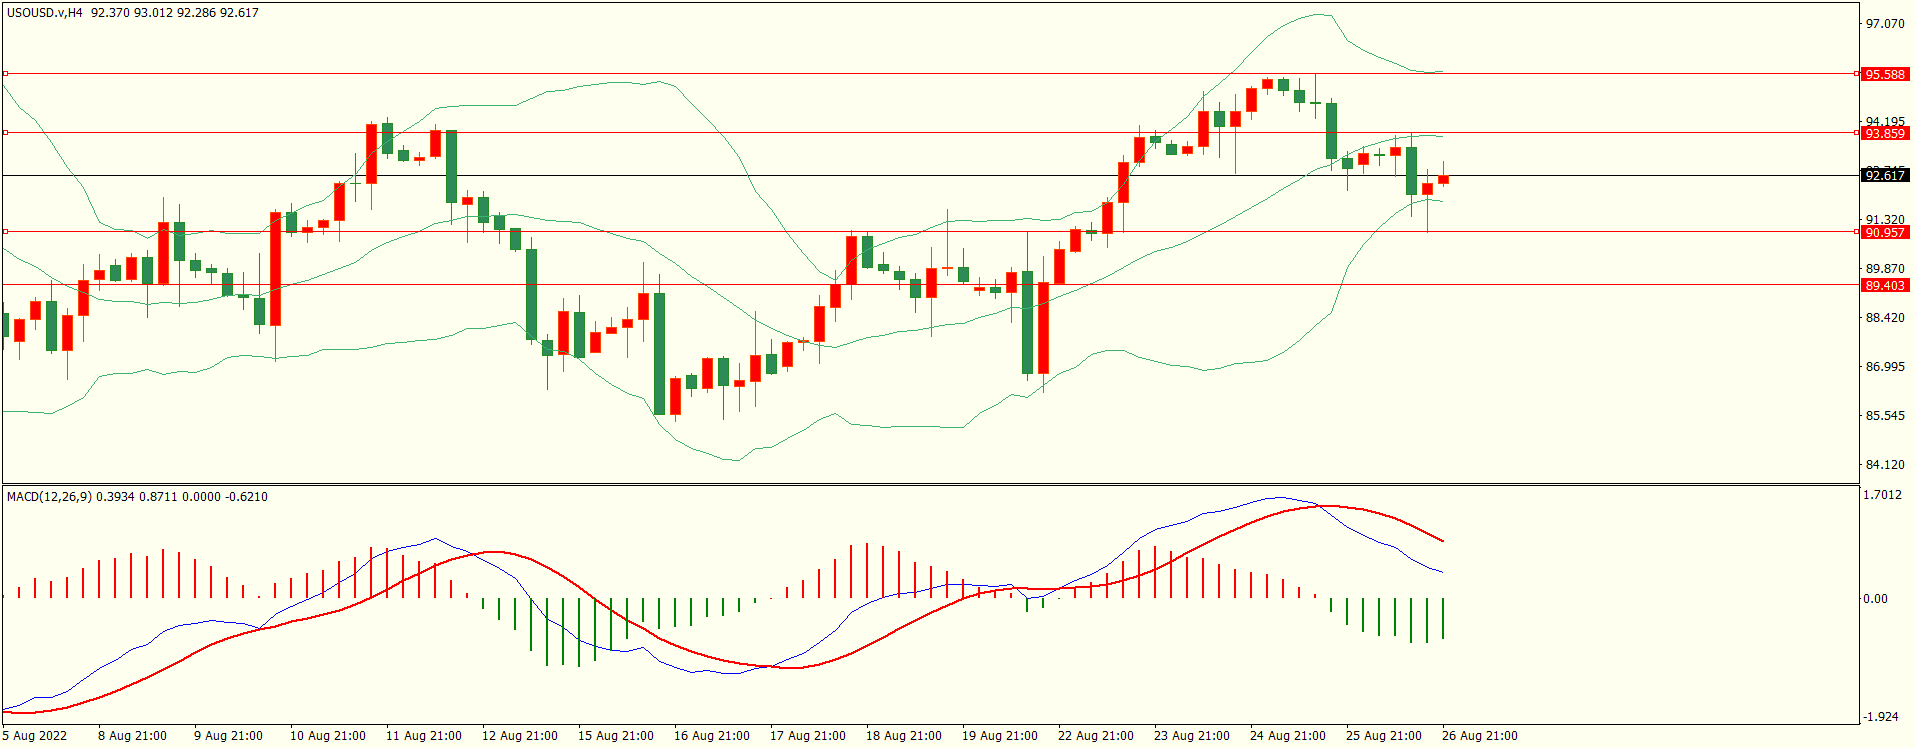
Task: Grab left handle of the 95.588 line
Action: click(6, 74)
